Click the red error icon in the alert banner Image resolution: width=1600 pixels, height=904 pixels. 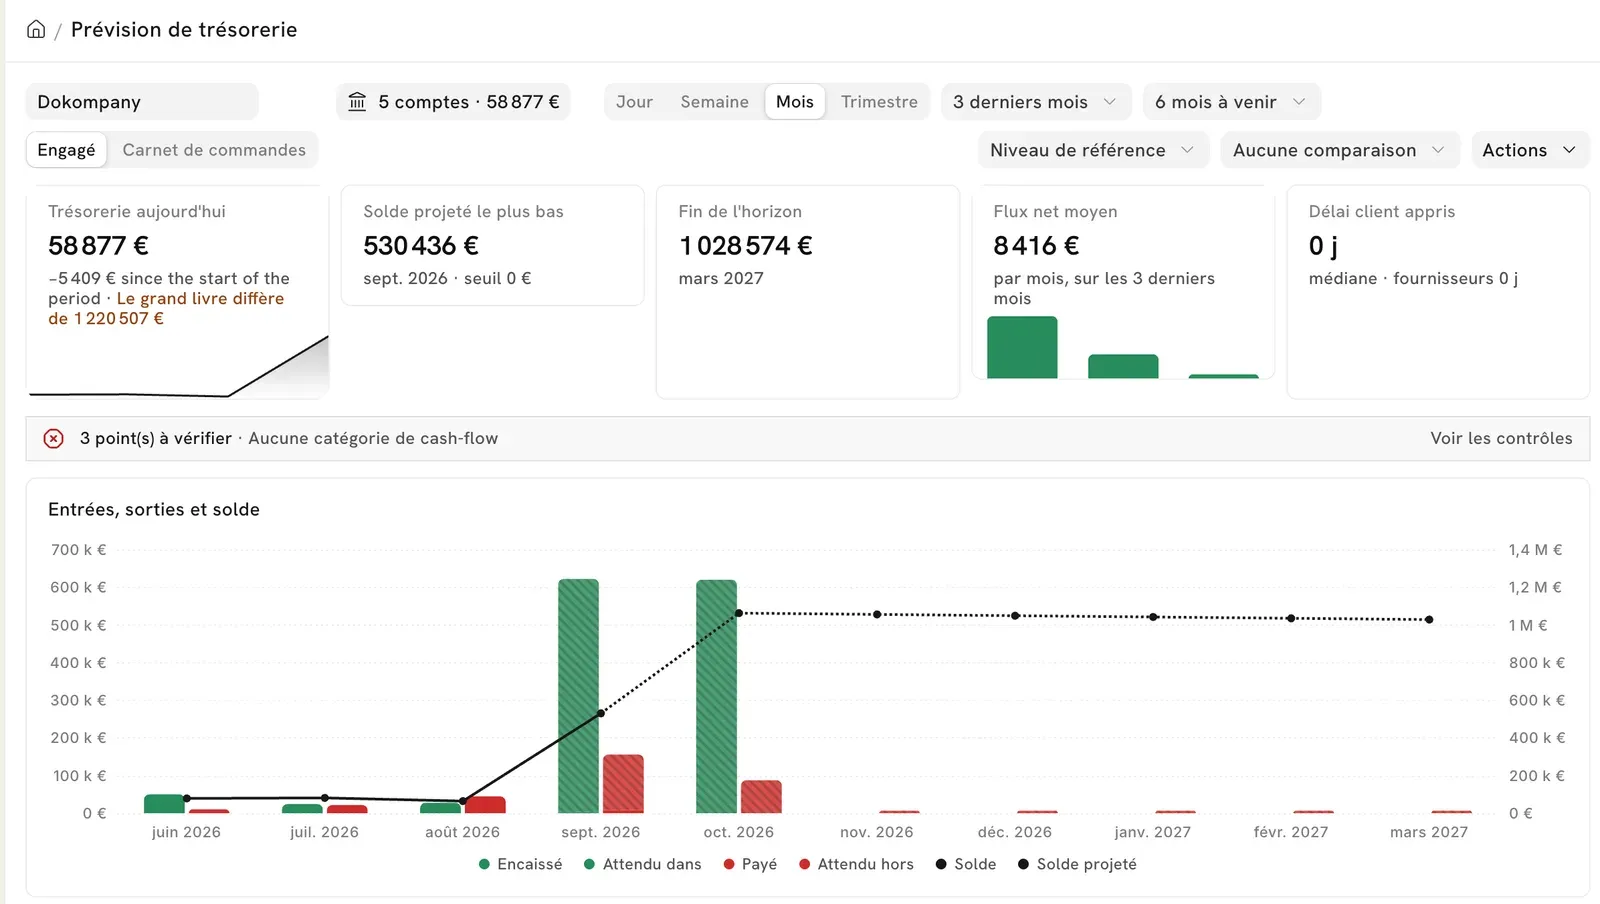[54, 438]
